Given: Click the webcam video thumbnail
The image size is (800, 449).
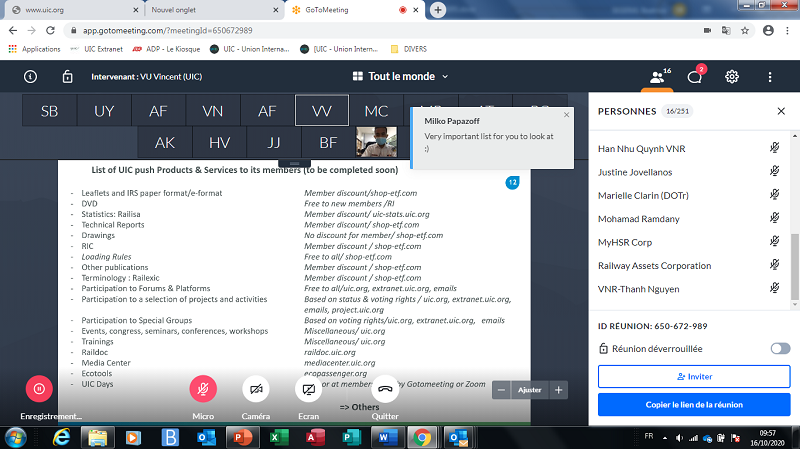Looking at the screenshot, I should (377, 142).
